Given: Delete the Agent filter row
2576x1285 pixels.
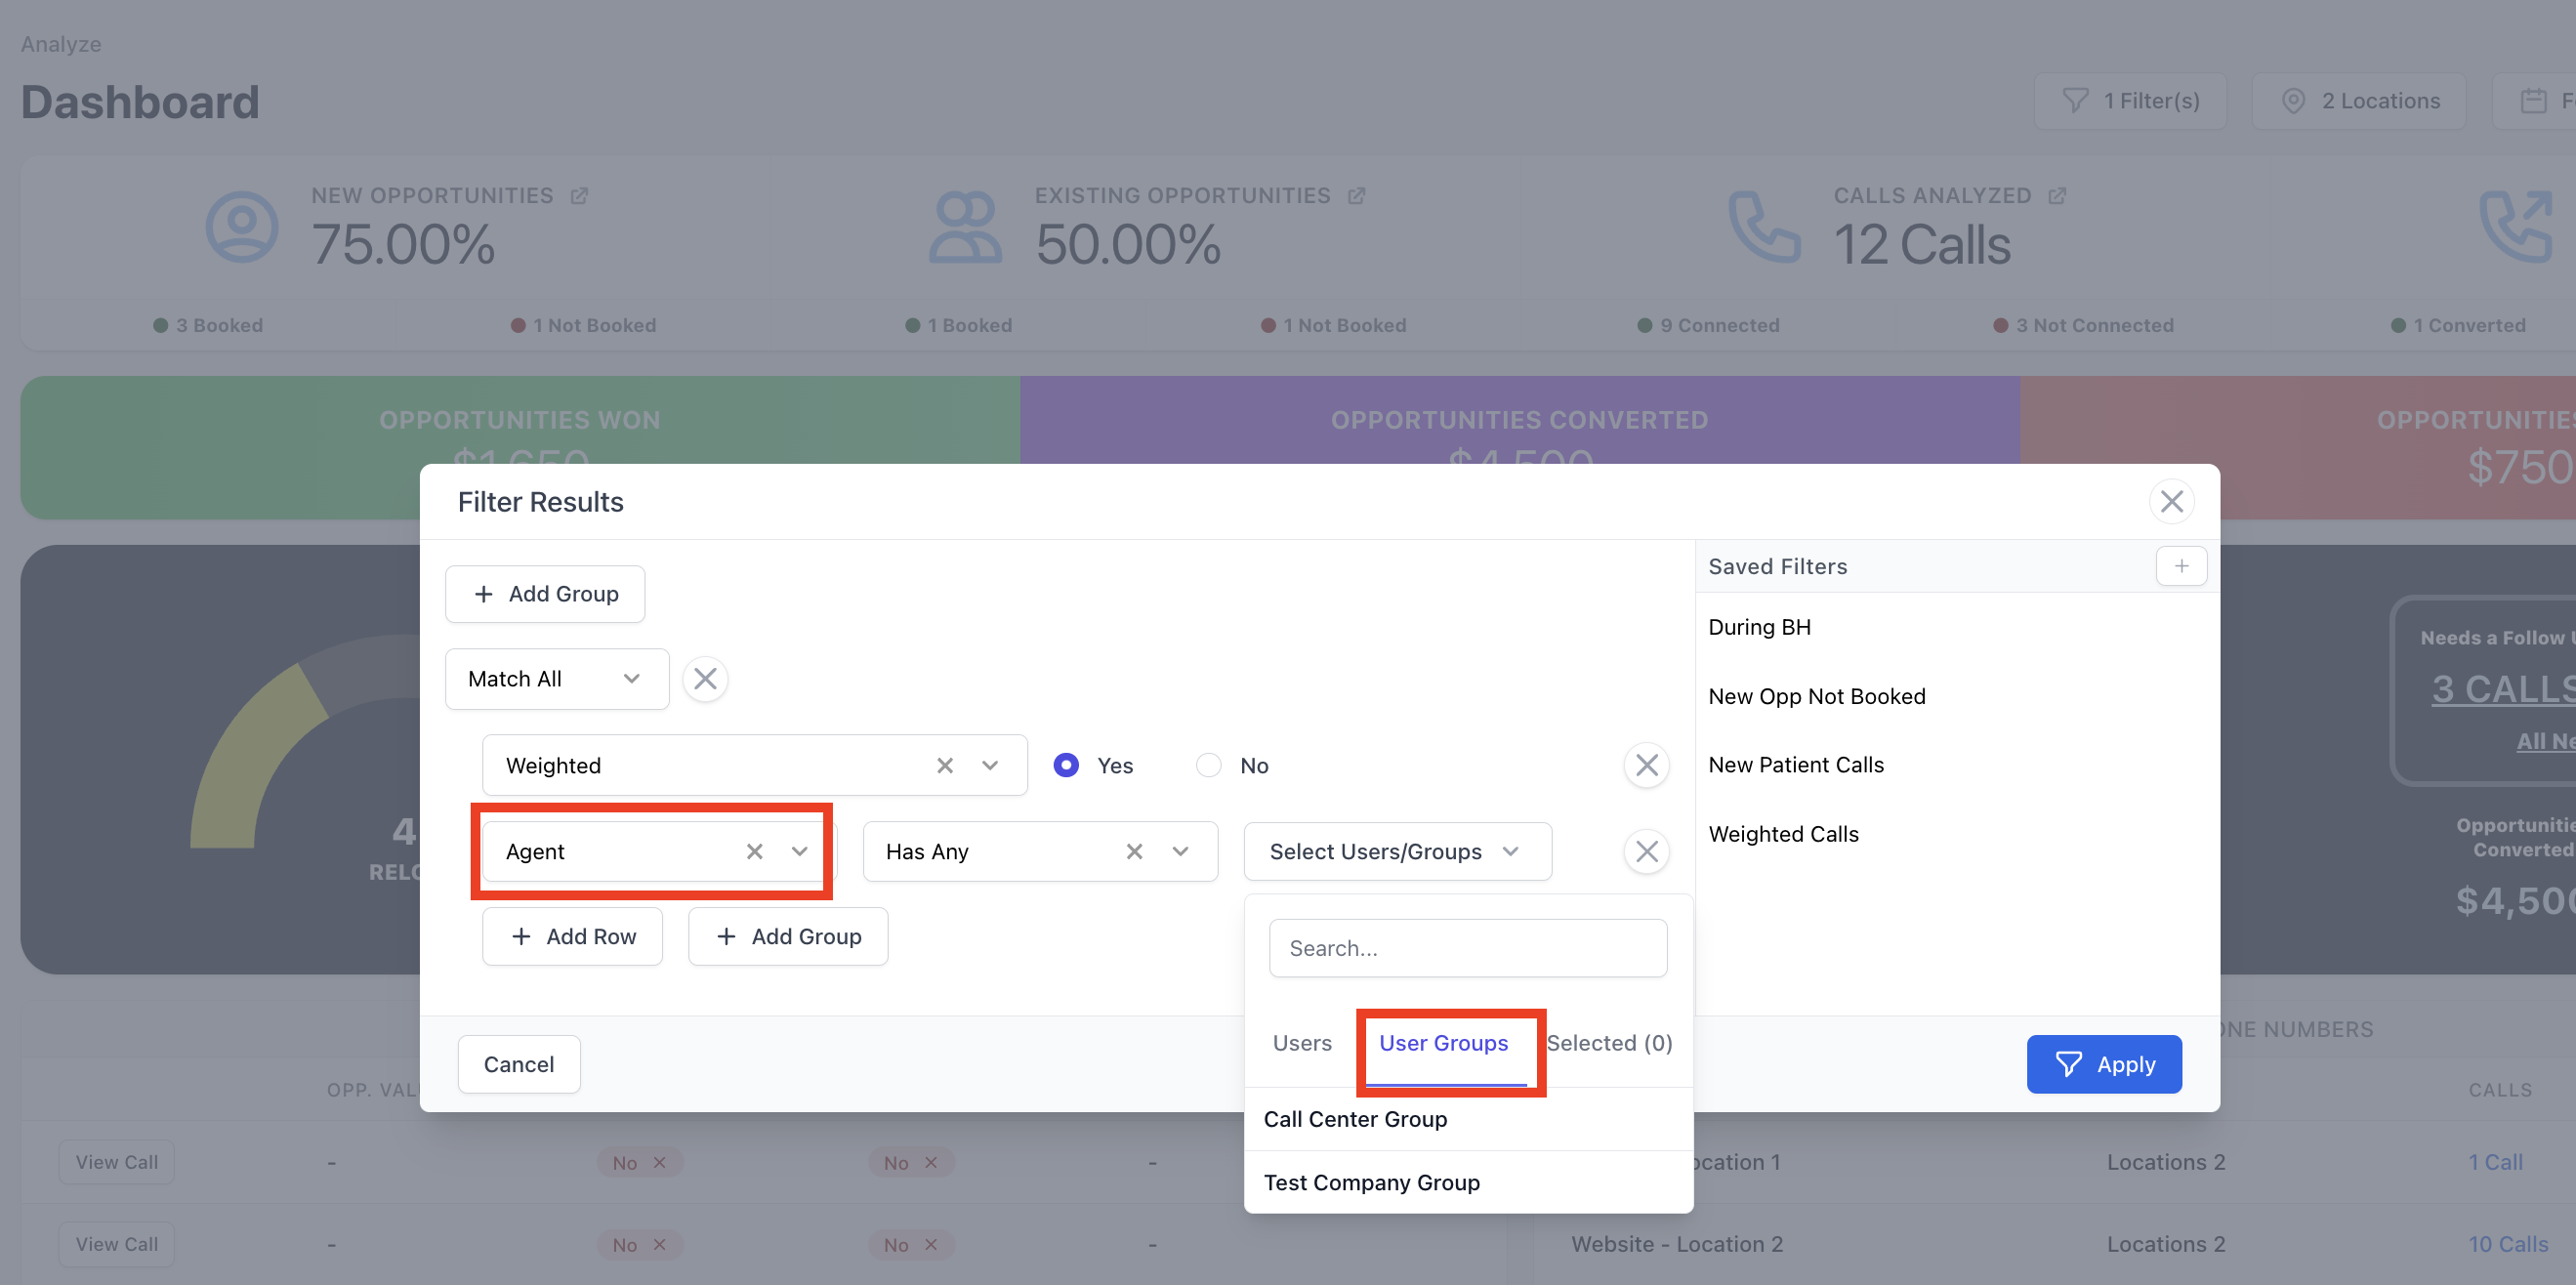Looking at the screenshot, I should click(1646, 851).
